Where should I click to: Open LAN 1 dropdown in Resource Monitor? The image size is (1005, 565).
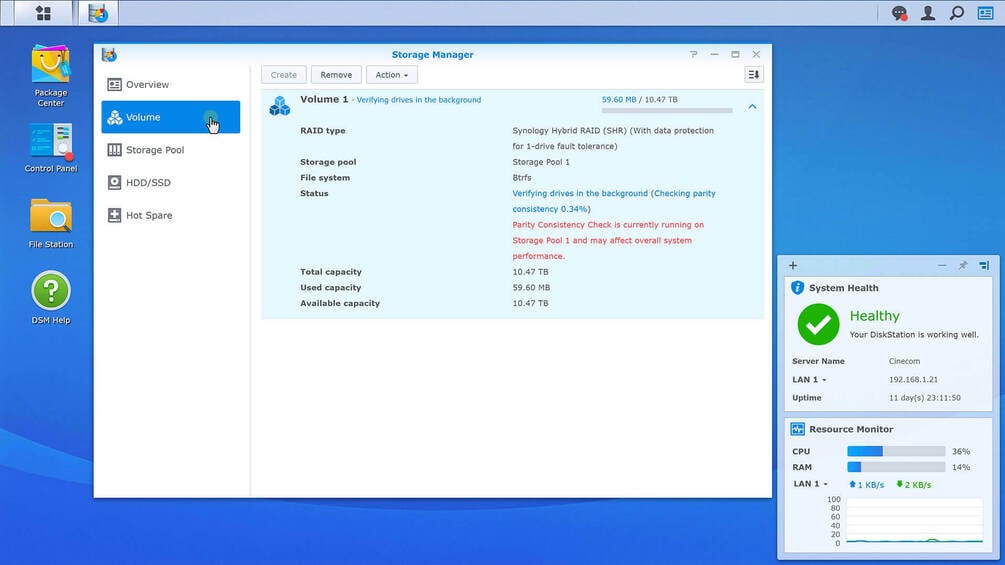tap(810, 484)
